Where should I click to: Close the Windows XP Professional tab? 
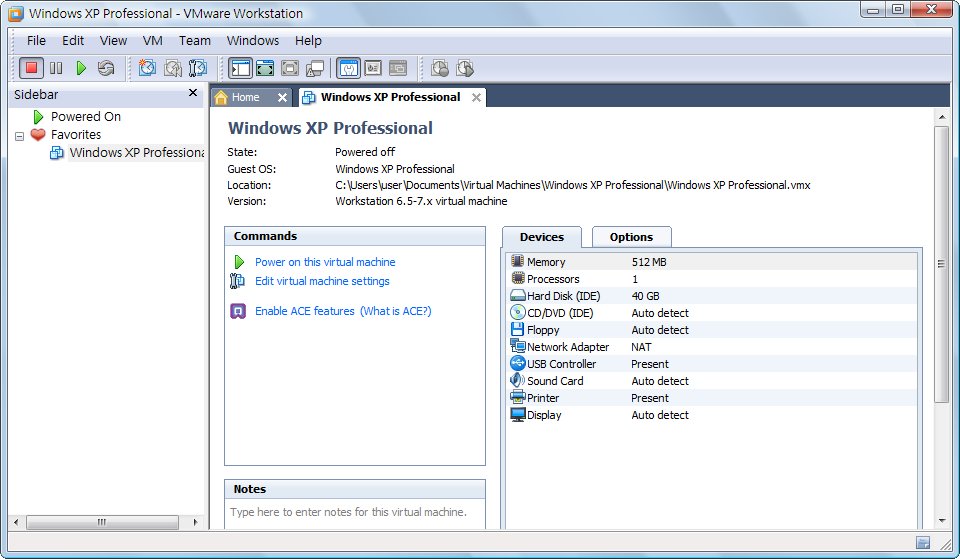[476, 97]
